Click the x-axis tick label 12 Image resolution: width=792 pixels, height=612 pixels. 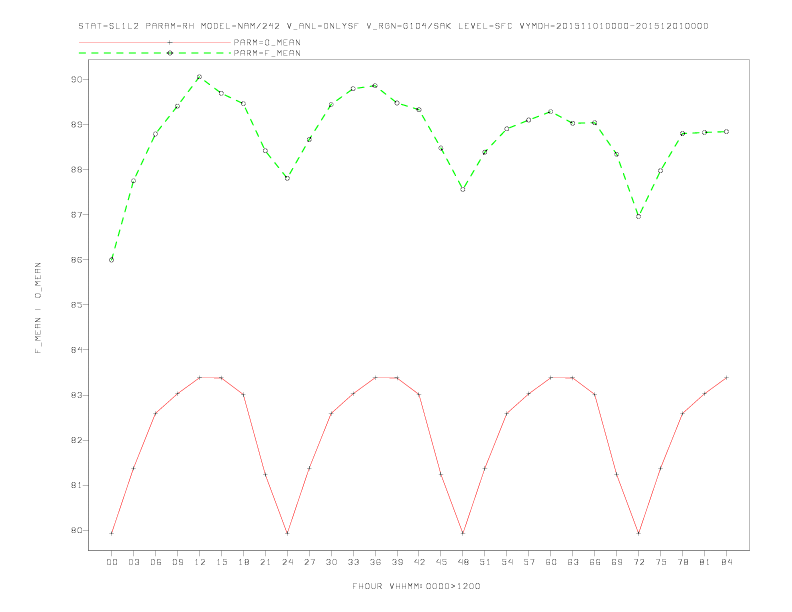[200, 562]
